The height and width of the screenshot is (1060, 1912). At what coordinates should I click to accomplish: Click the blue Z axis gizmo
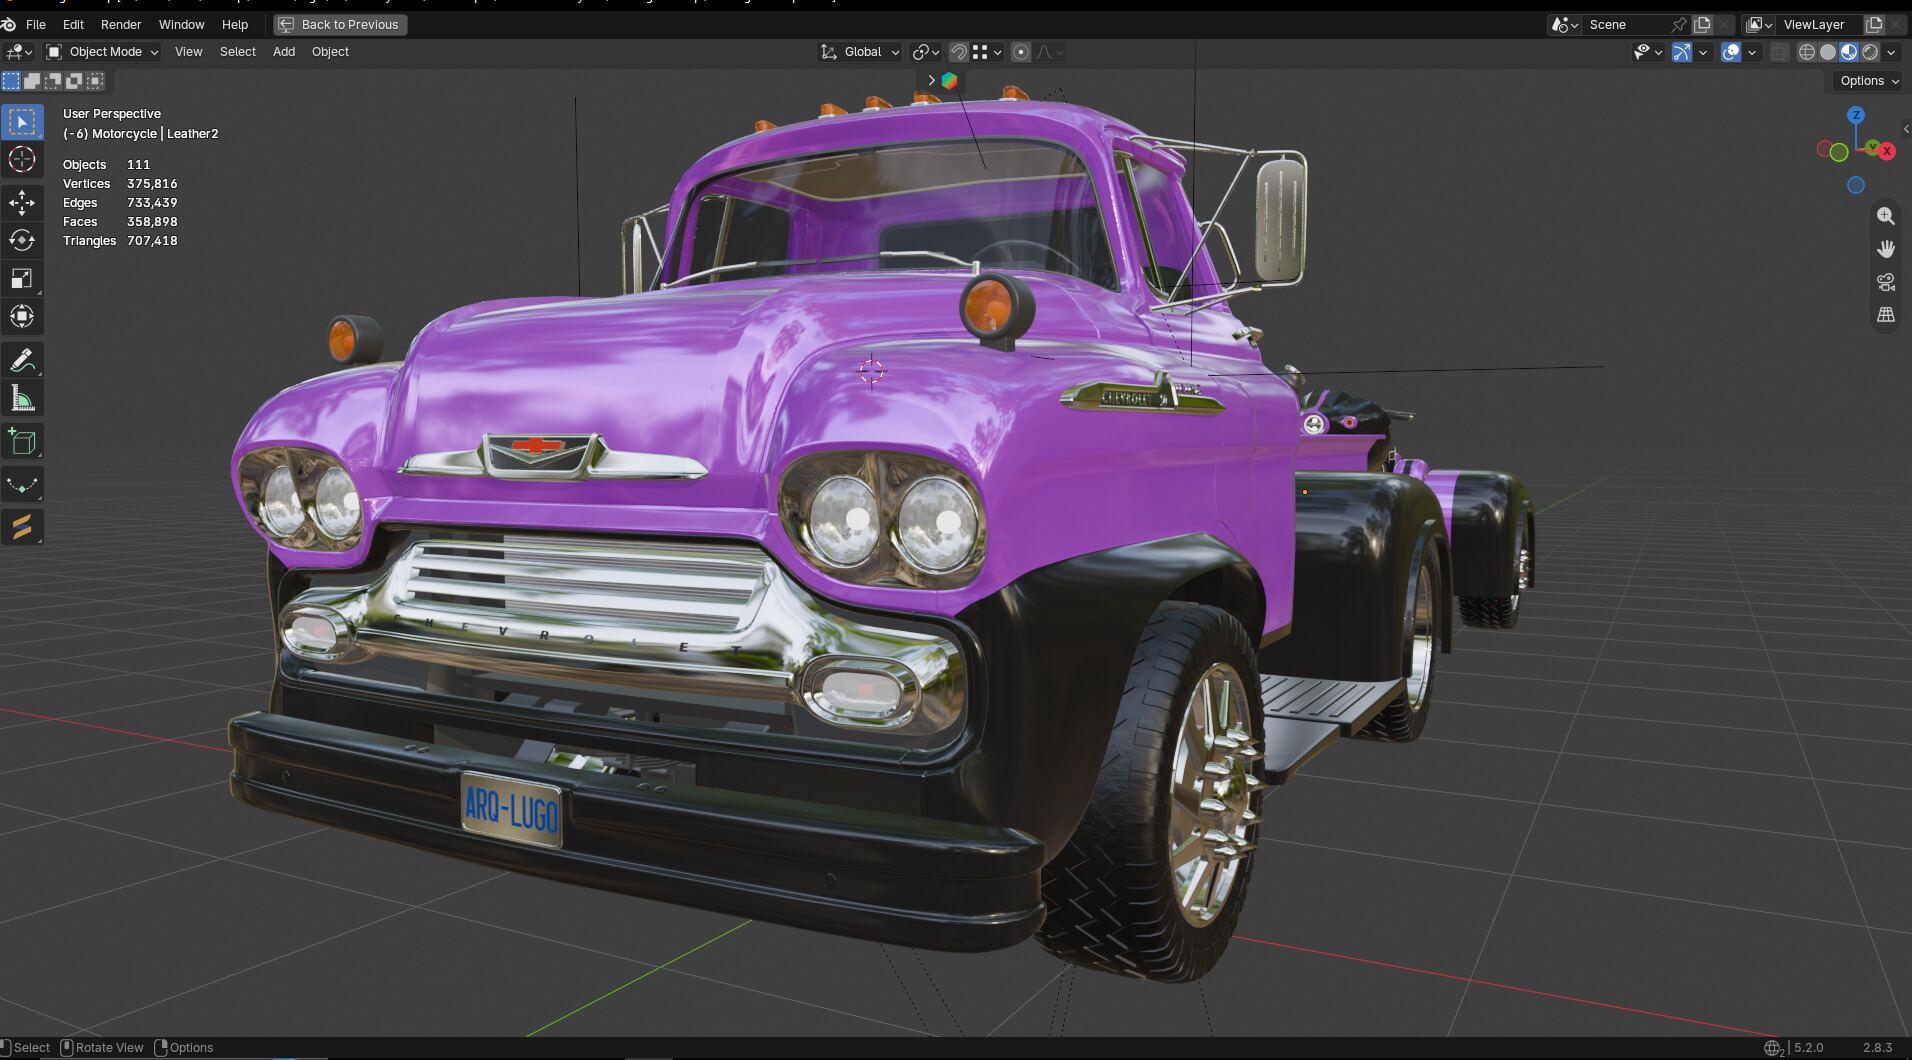point(1856,115)
